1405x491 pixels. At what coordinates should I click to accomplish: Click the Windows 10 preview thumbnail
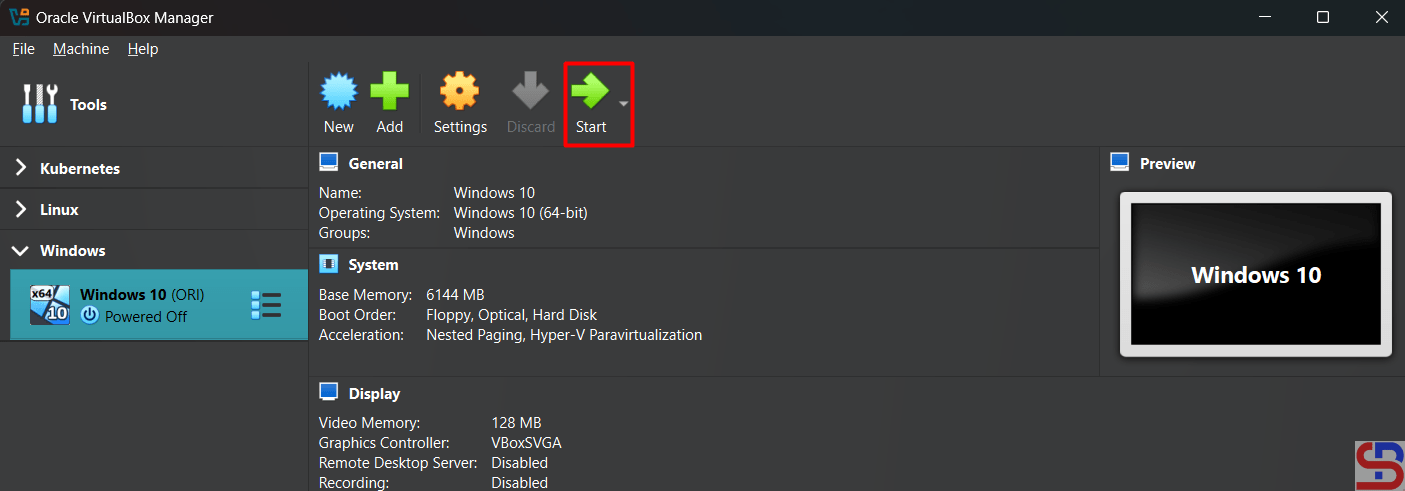click(x=1255, y=274)
